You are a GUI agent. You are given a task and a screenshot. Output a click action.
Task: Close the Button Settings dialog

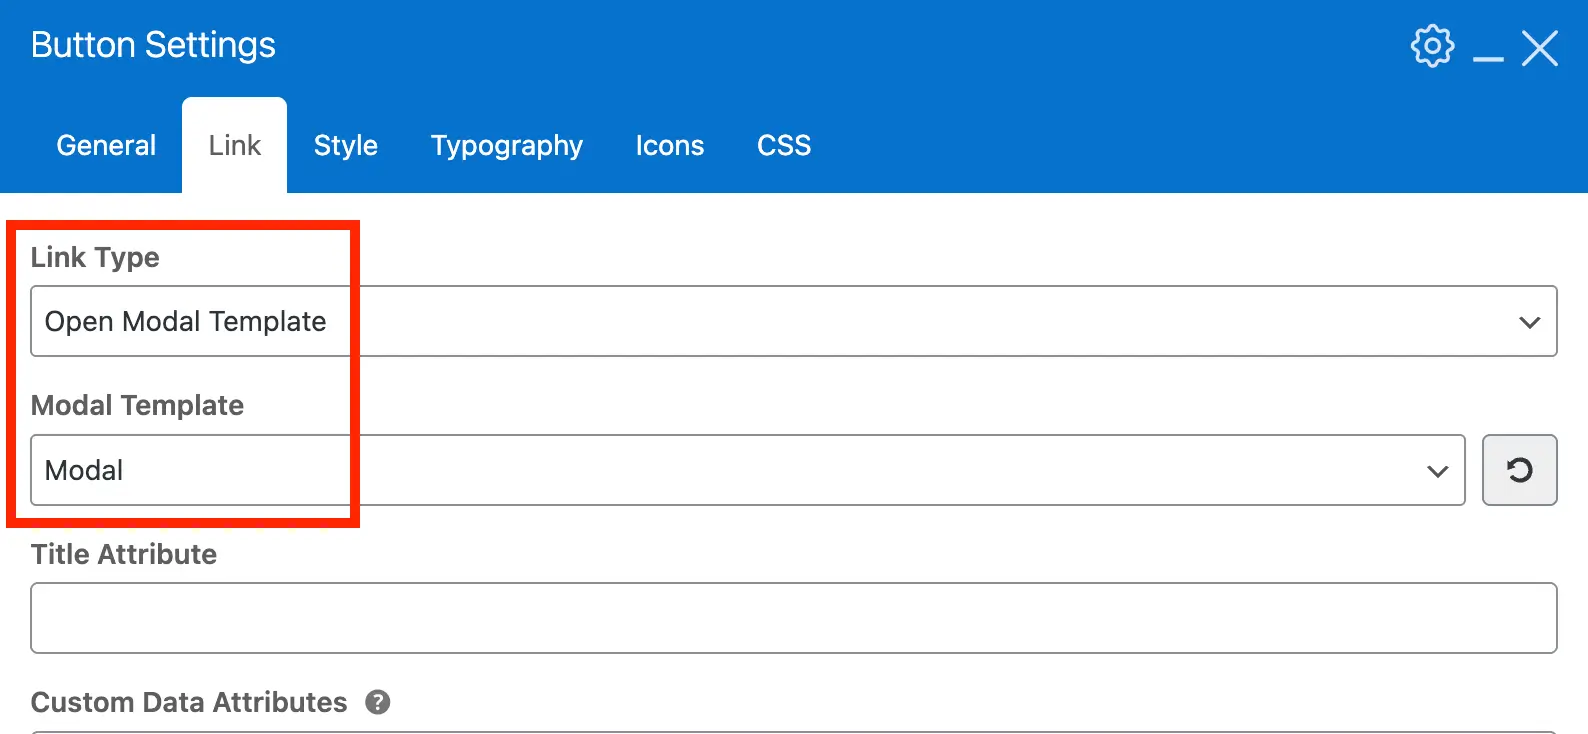coord(1540,46)
